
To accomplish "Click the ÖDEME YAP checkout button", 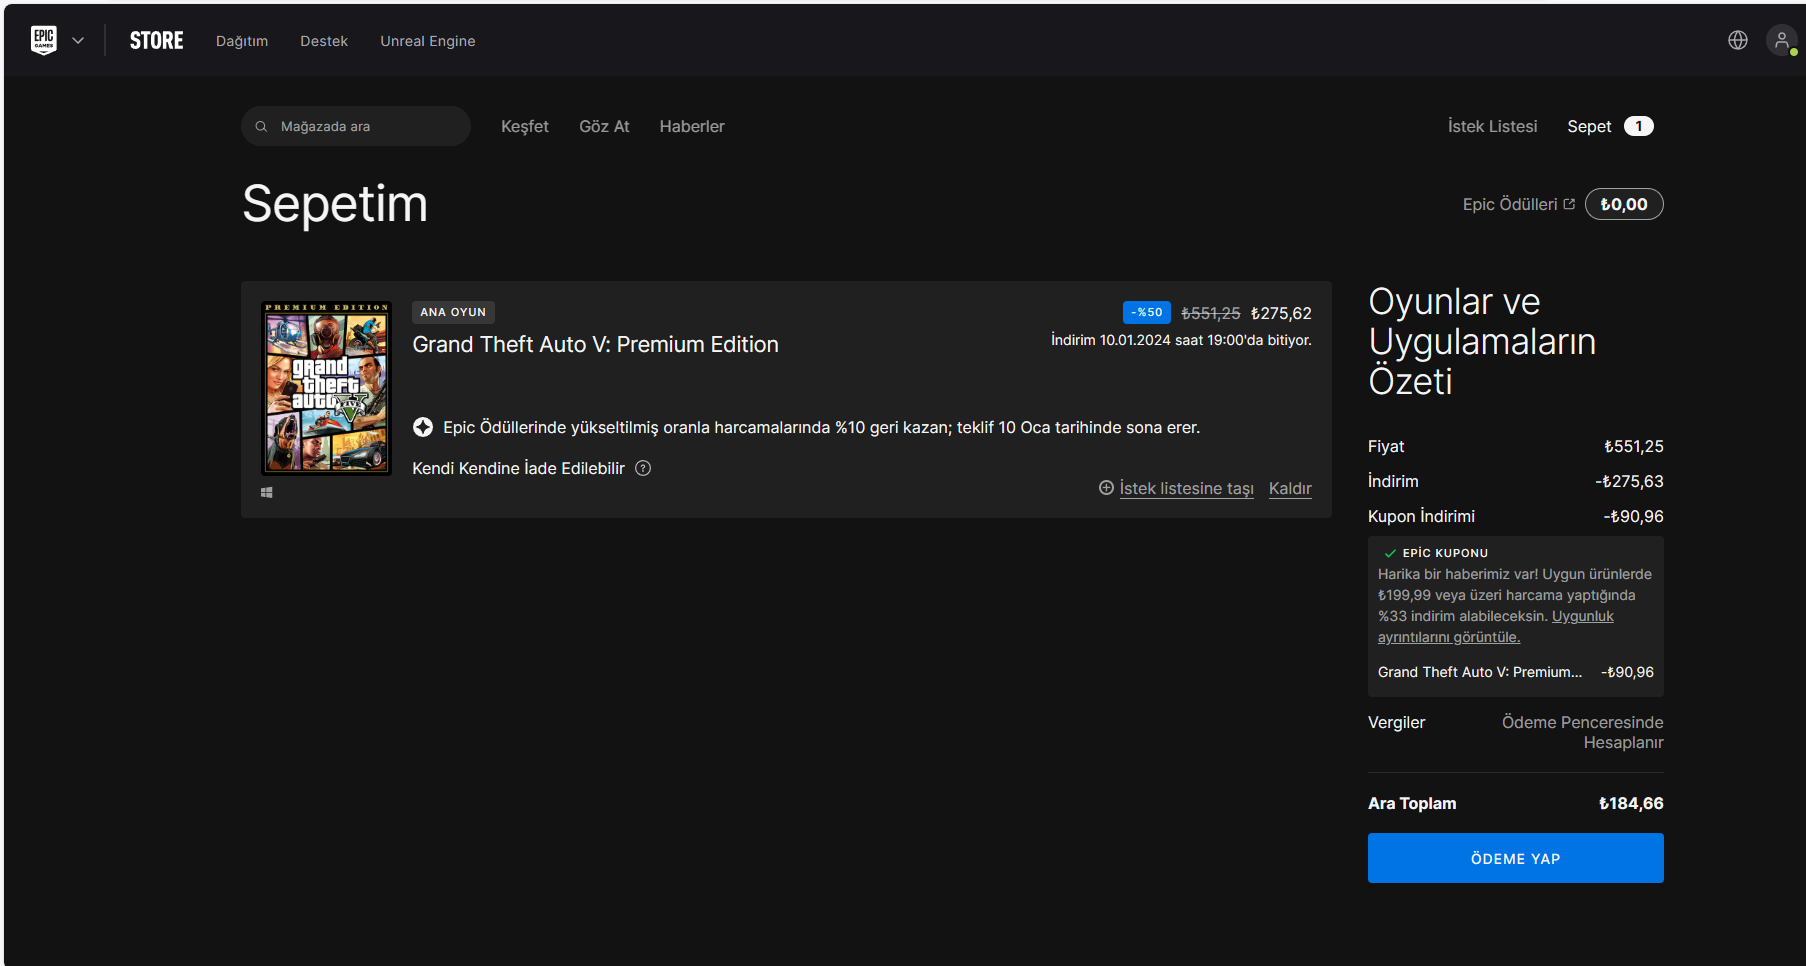I will point(1516,858).
